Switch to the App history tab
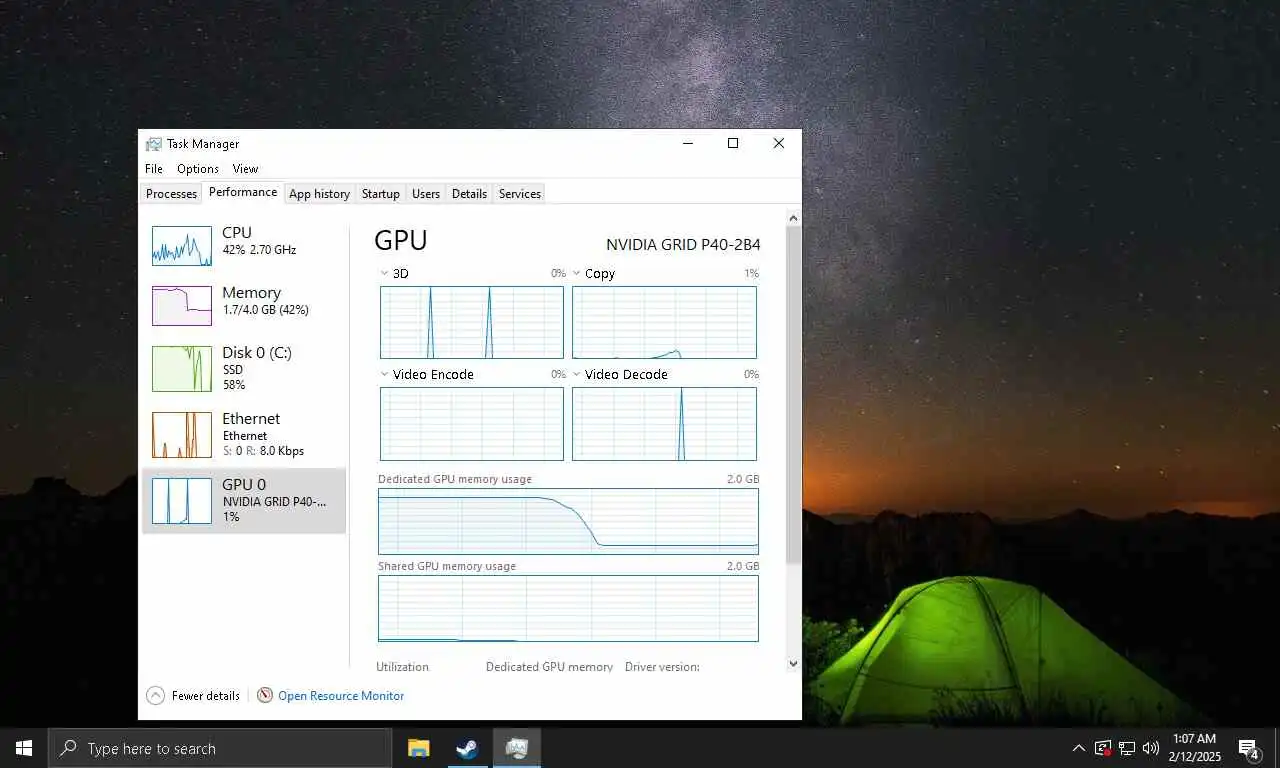Viewport: 1280px width, 768px height. [x=319, y=194]
